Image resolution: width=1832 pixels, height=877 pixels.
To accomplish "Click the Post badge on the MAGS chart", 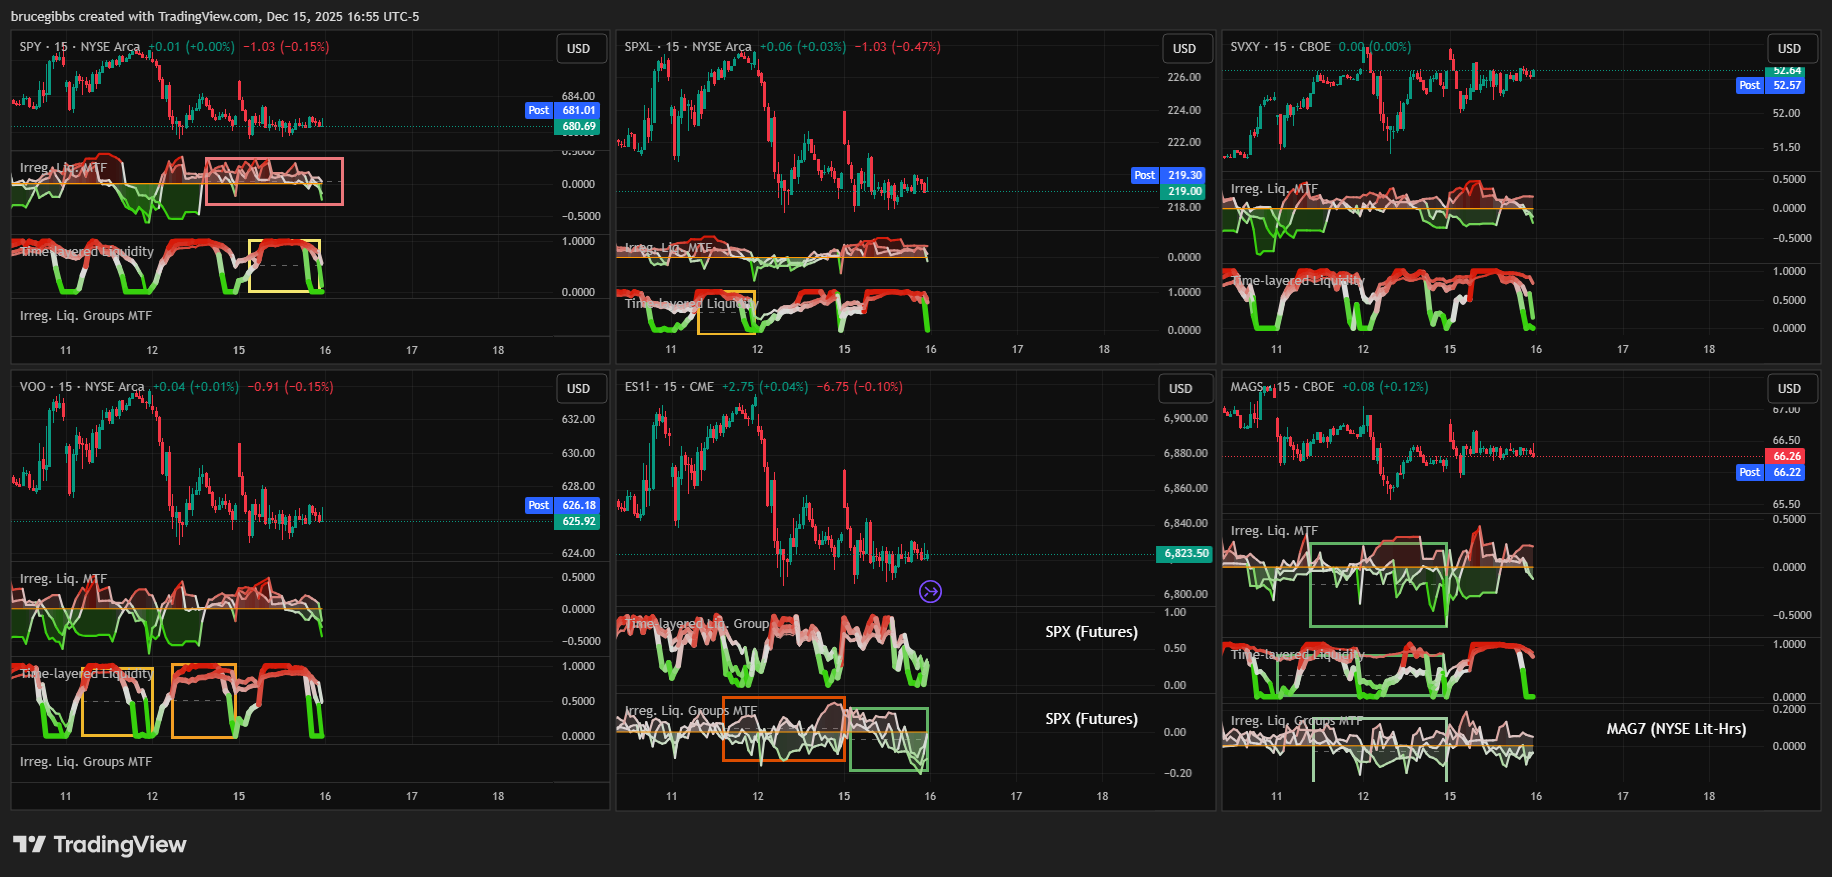I will coord(1749,473).
